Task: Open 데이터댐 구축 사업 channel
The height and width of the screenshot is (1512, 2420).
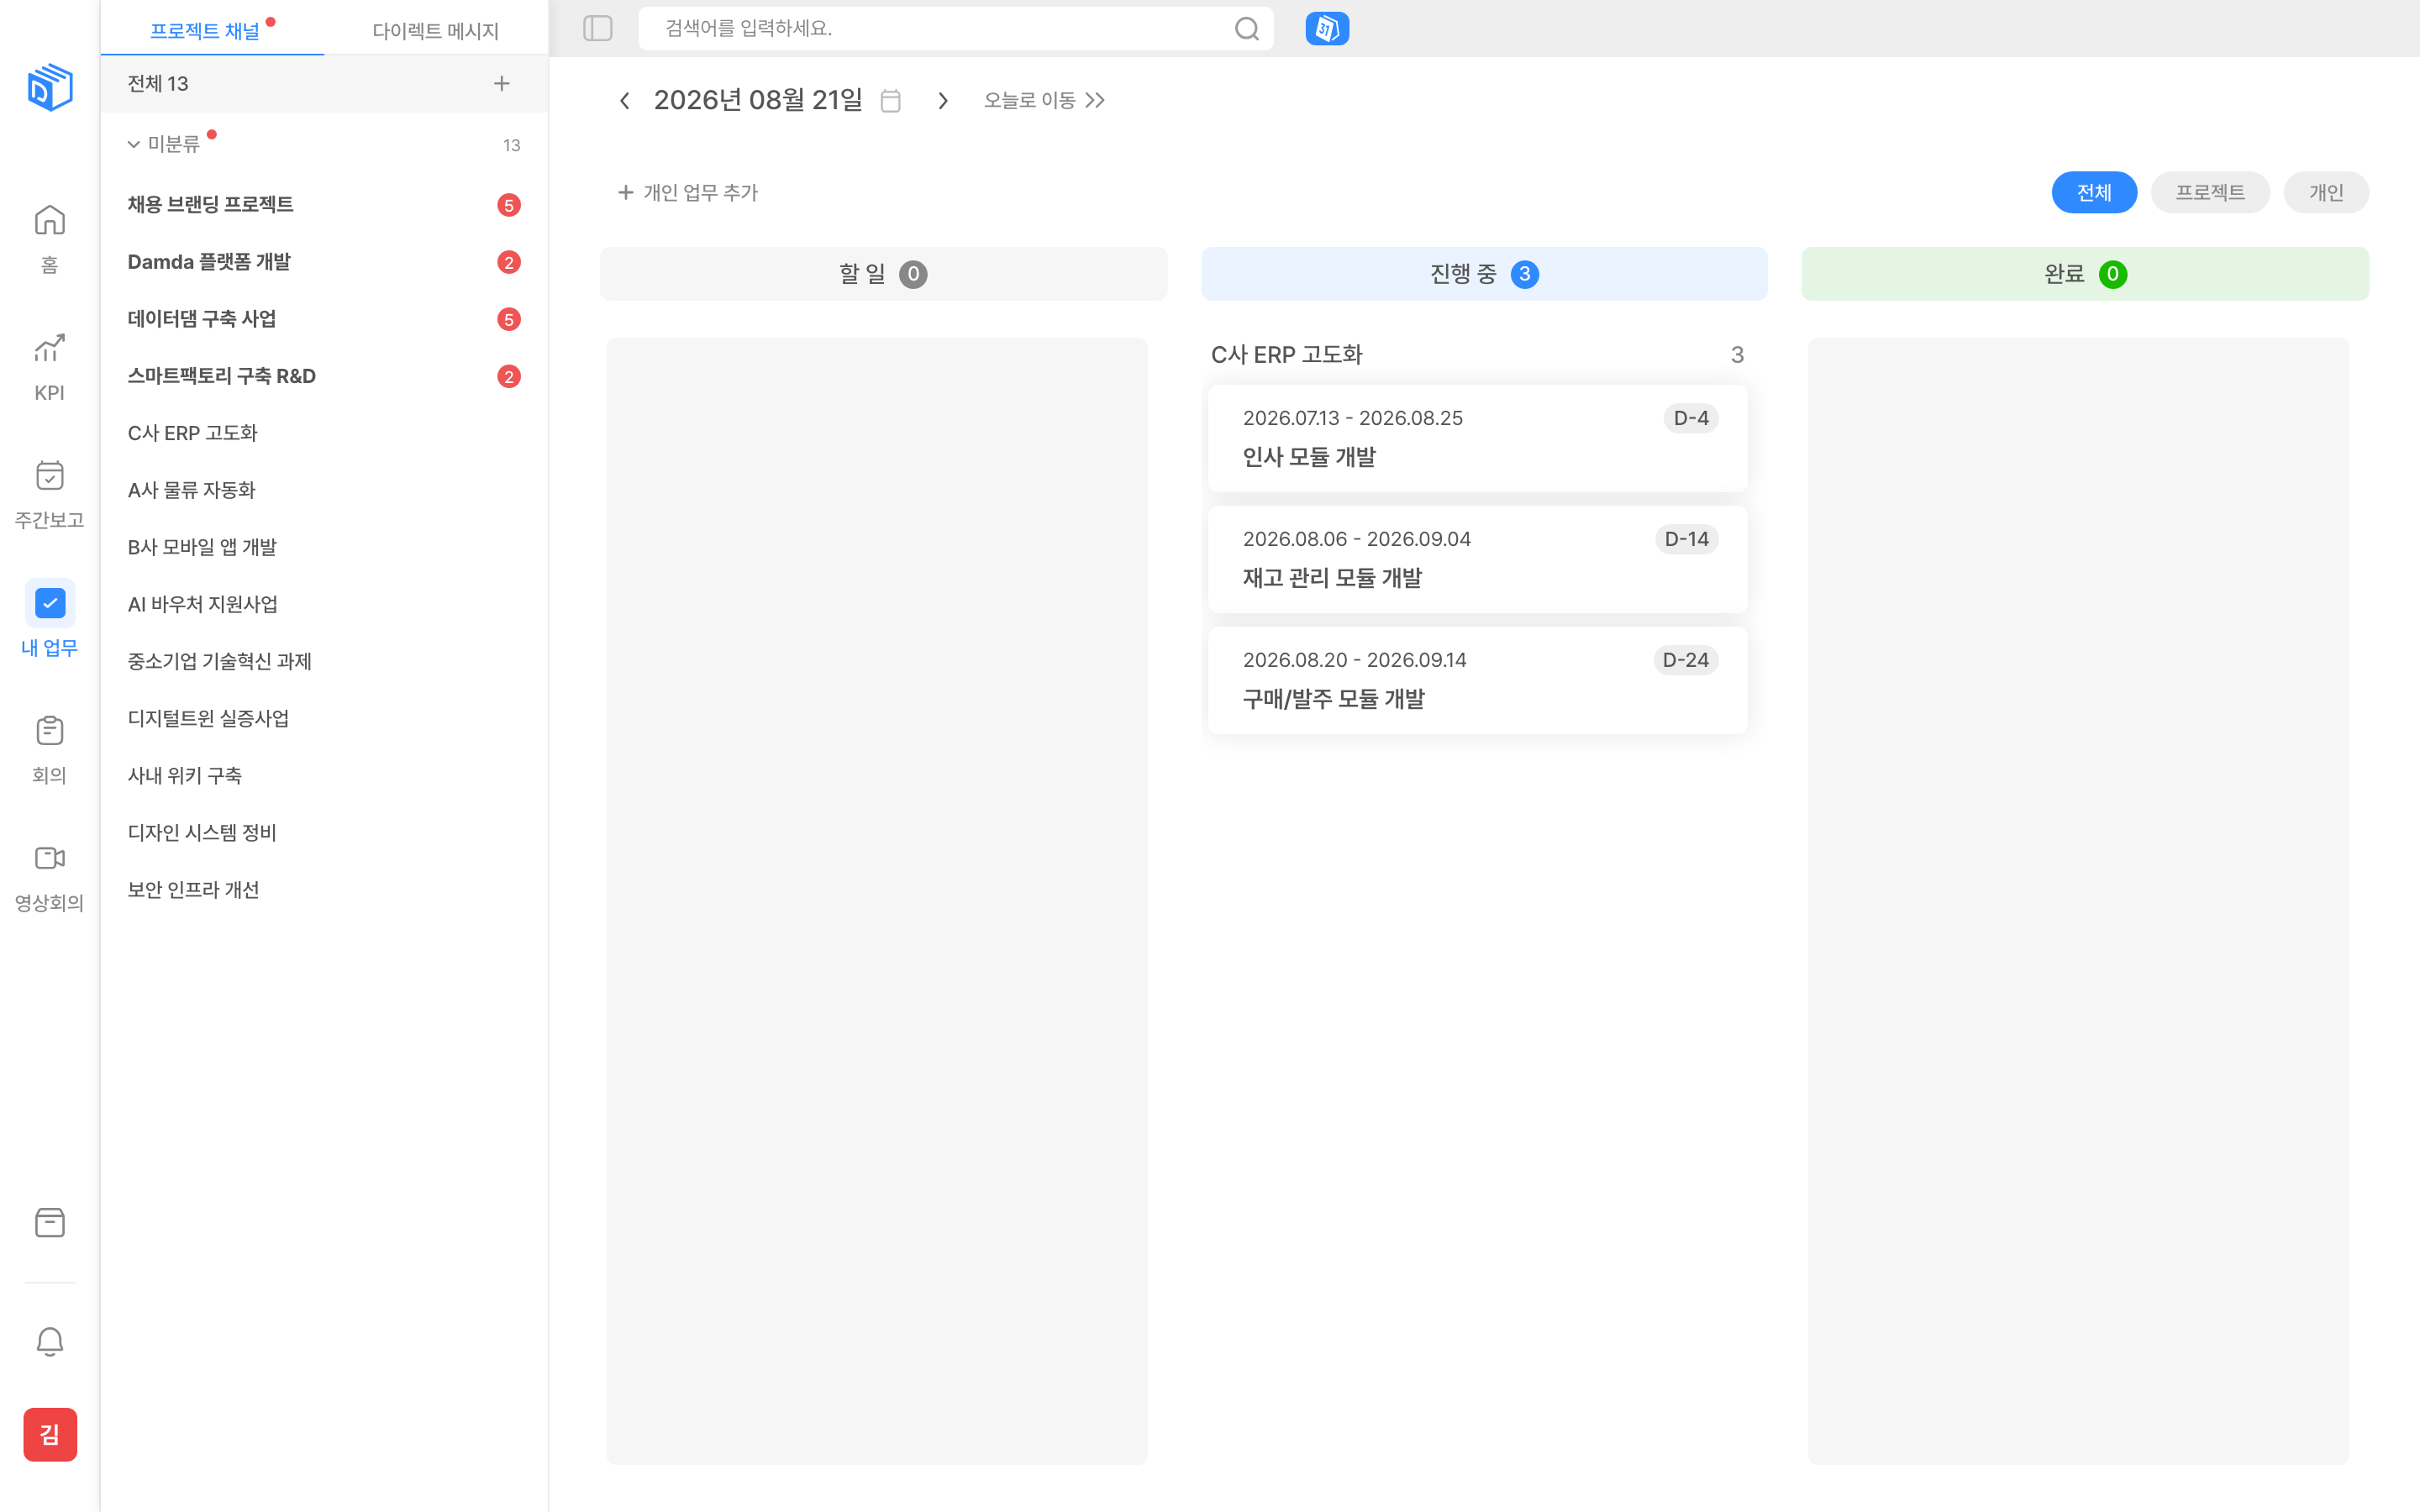Action: point(324,318)
